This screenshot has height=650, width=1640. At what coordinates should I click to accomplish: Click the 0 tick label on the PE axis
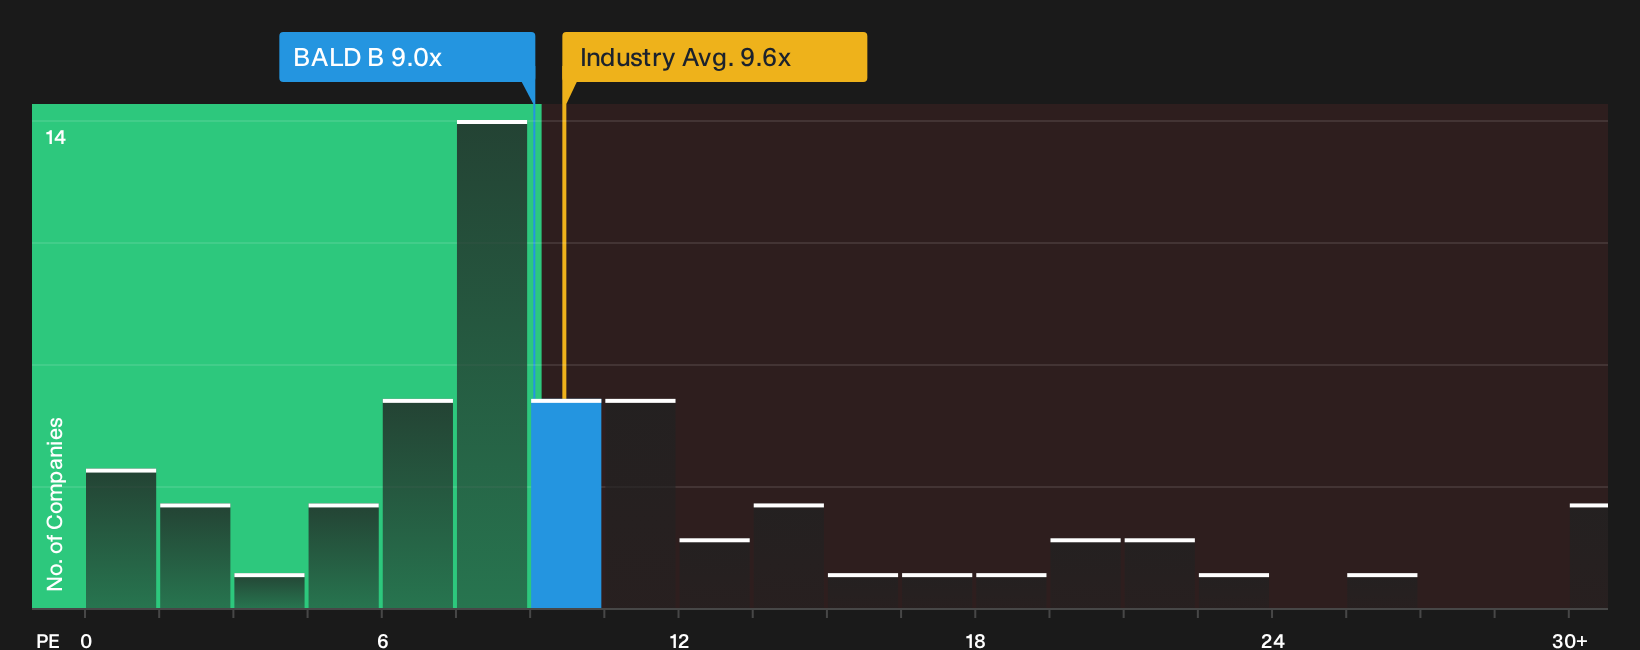pyautogui.click(x=86, y=641)
